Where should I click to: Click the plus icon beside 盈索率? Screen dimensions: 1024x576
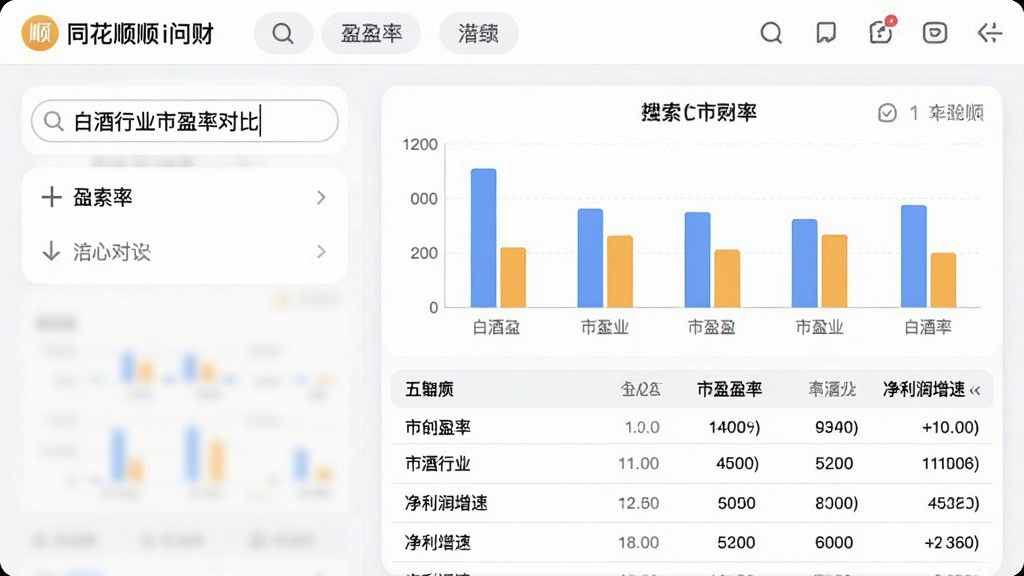51,197
